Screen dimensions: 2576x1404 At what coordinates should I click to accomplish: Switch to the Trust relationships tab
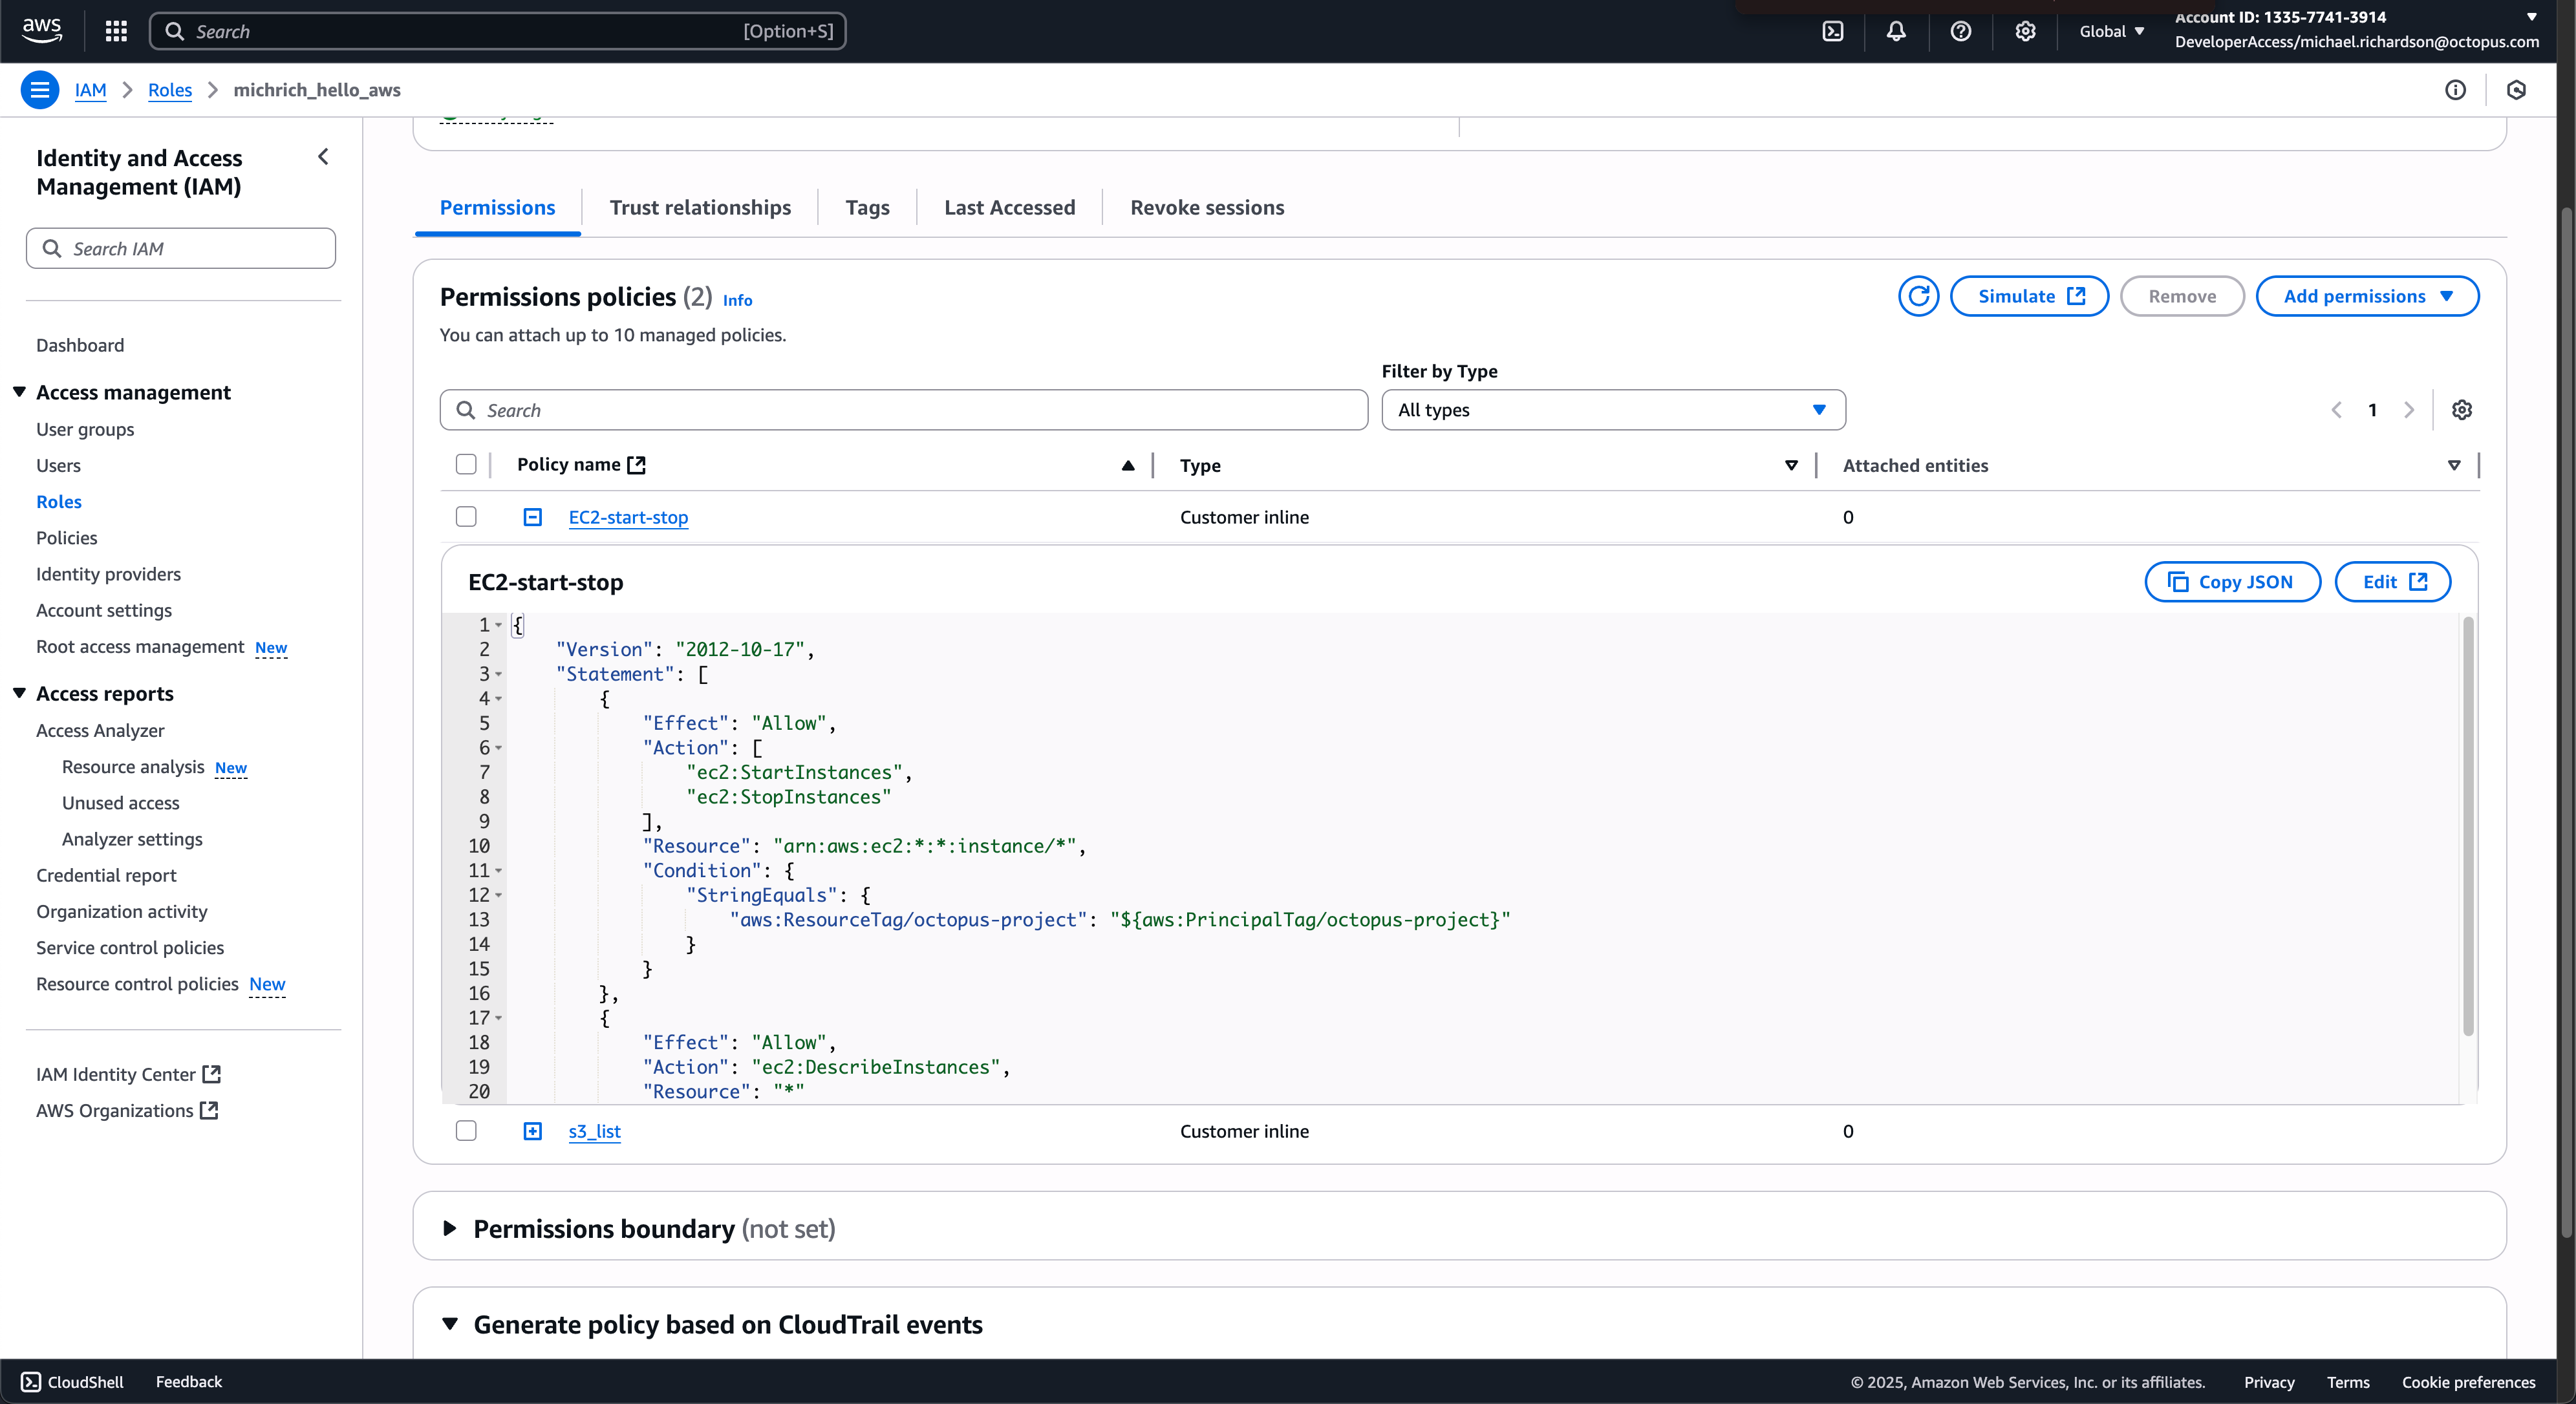700,207
